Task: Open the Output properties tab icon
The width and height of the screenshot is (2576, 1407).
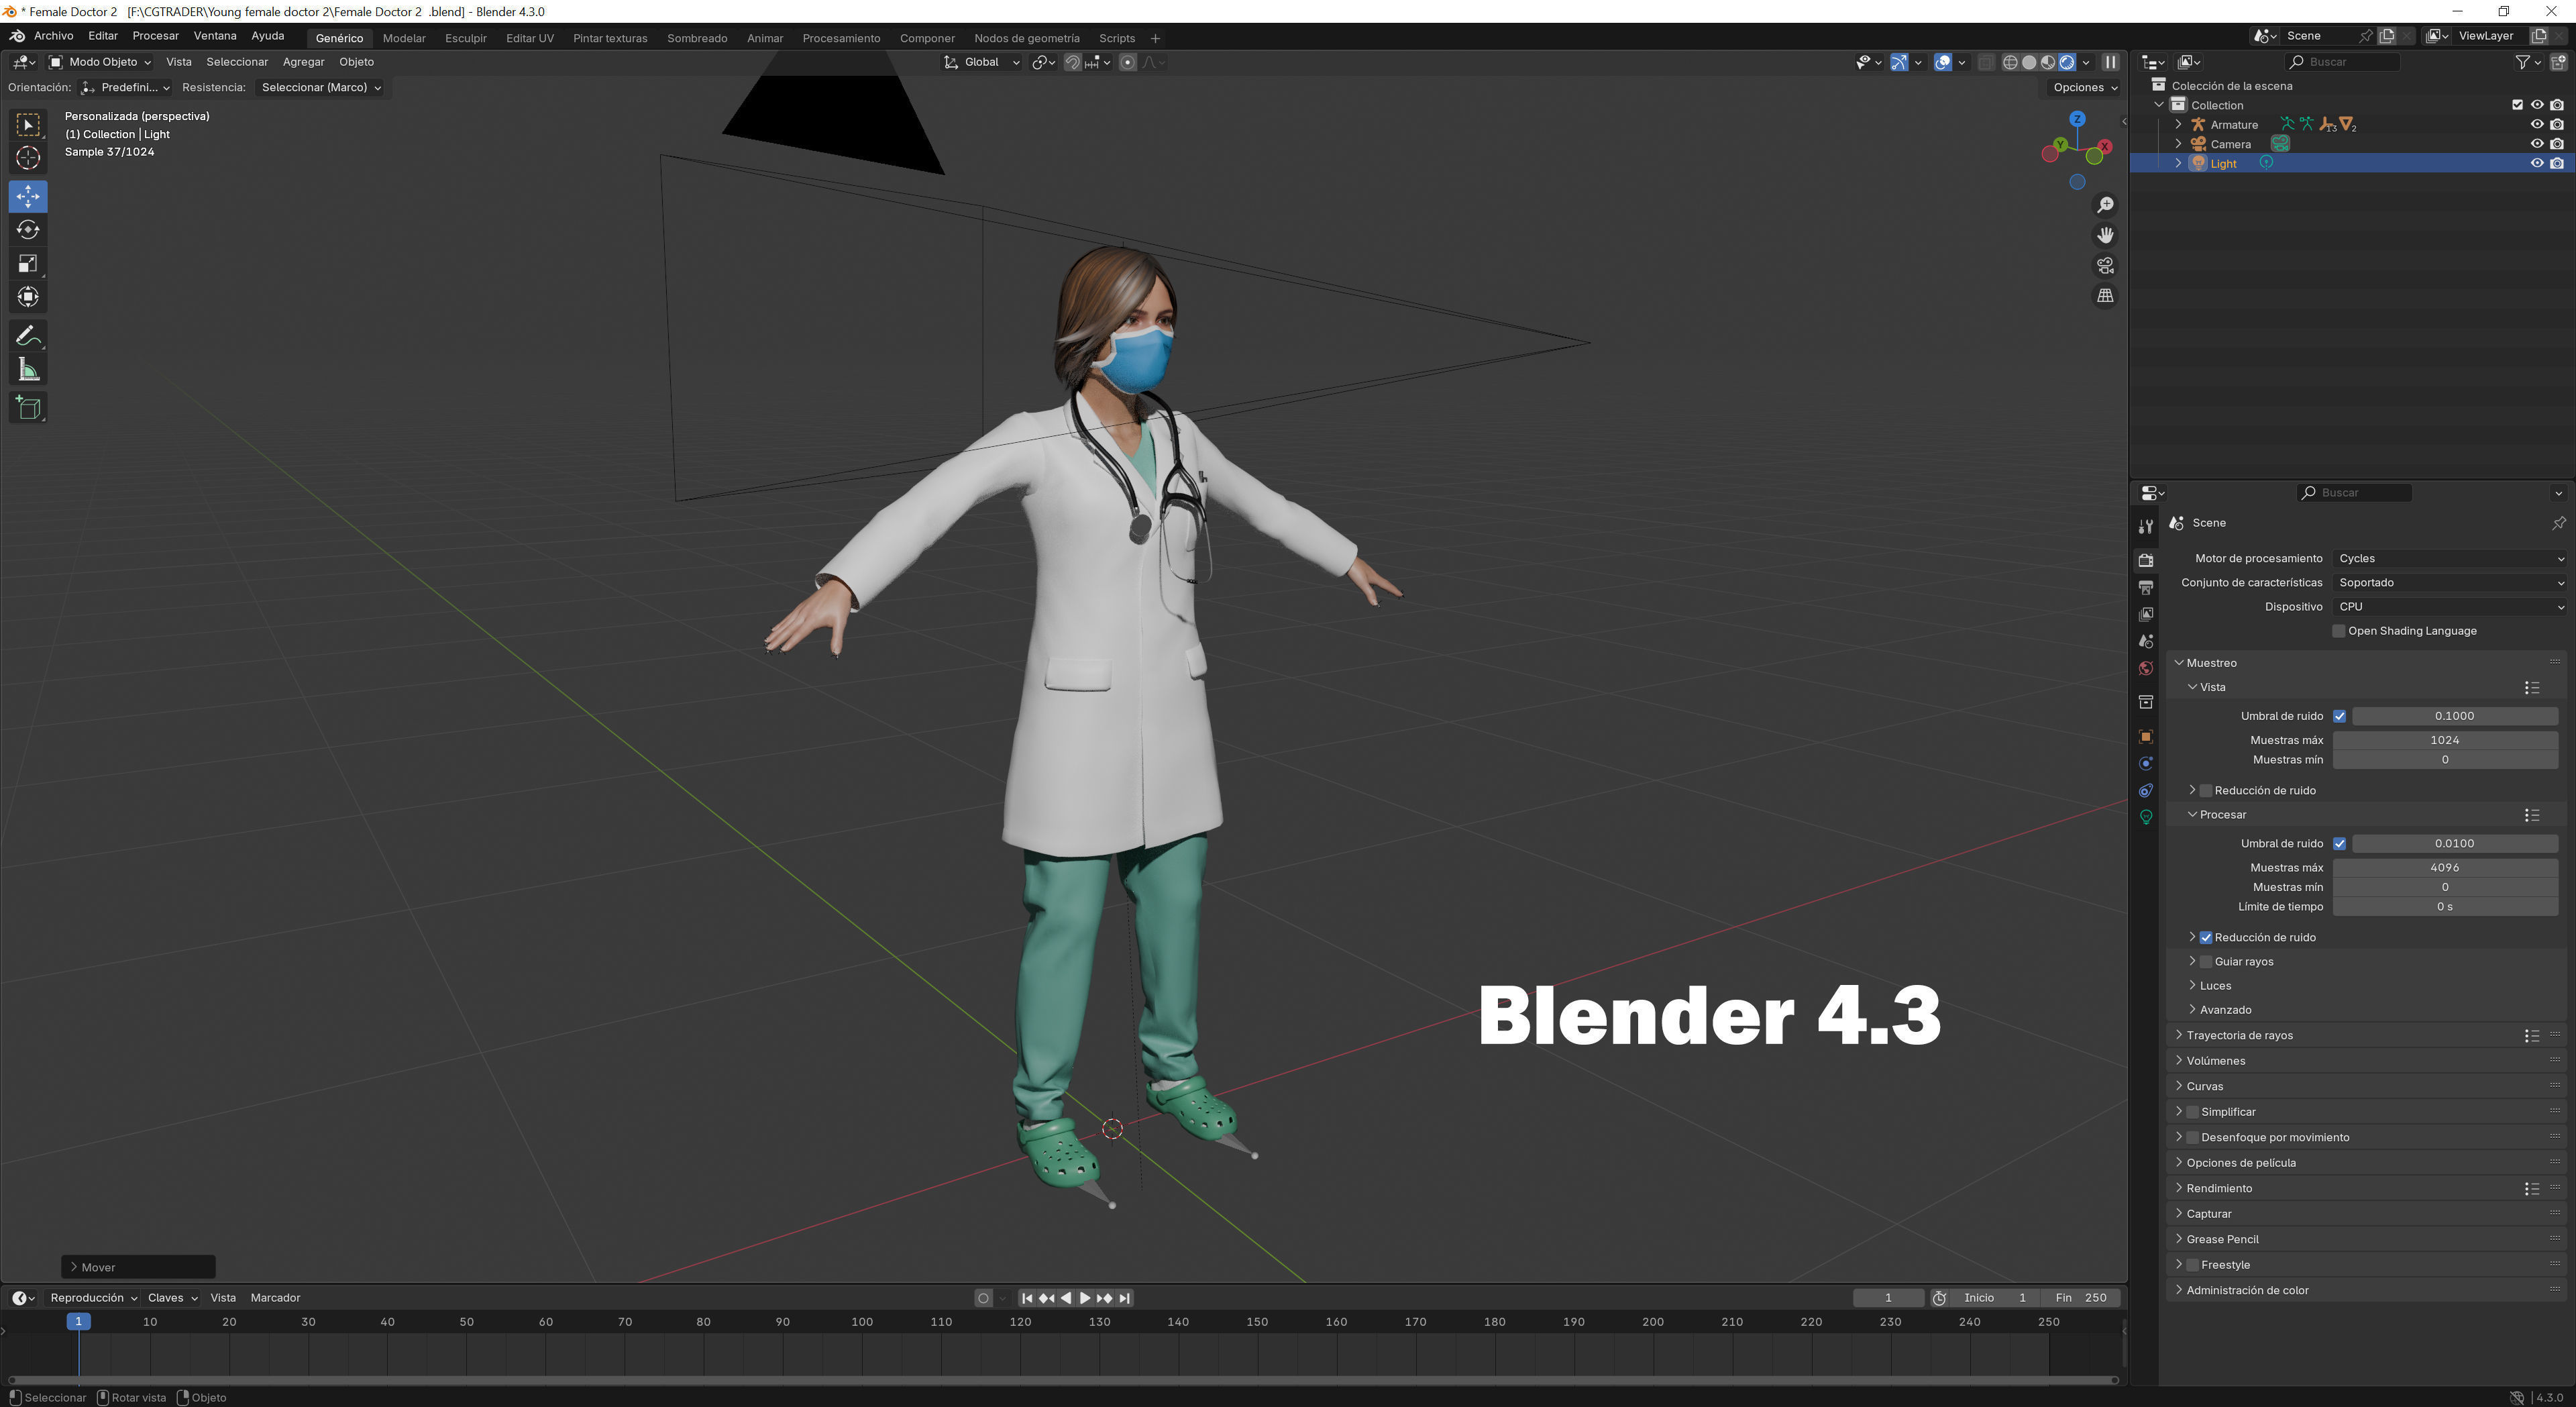Action: (x=2145, y=587)
